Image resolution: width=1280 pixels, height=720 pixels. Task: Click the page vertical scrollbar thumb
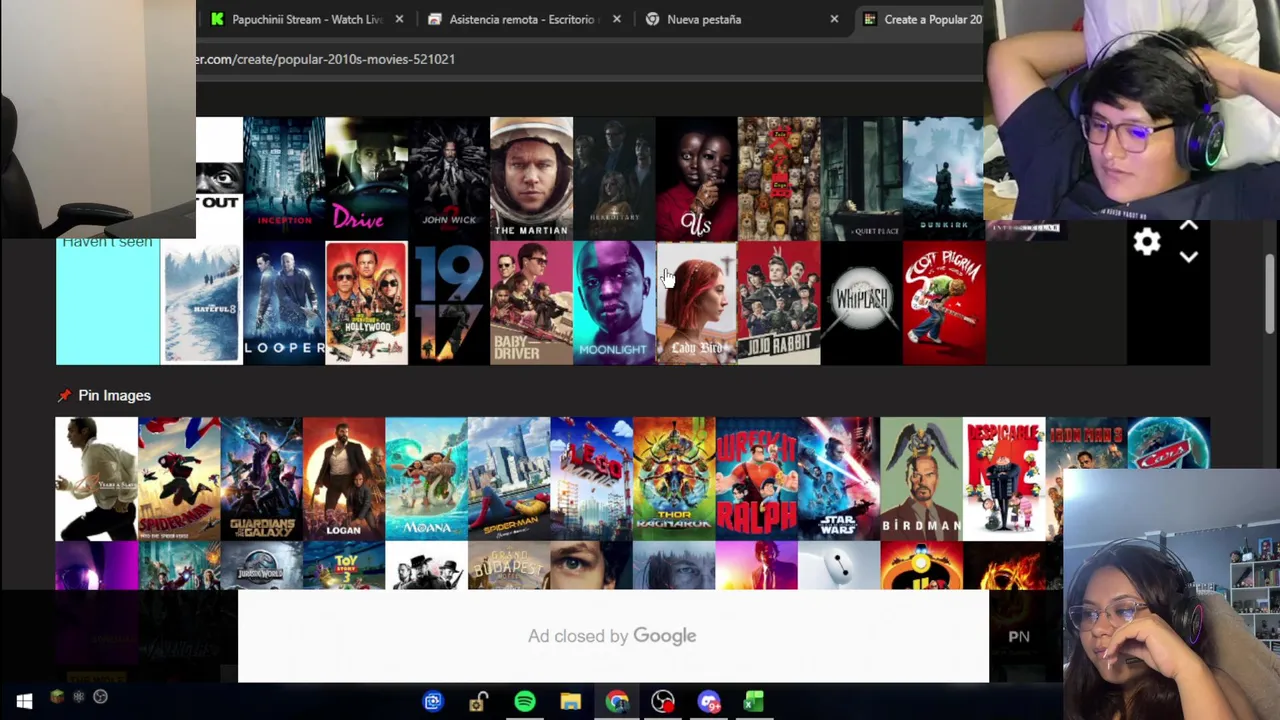click(1270, 293)
